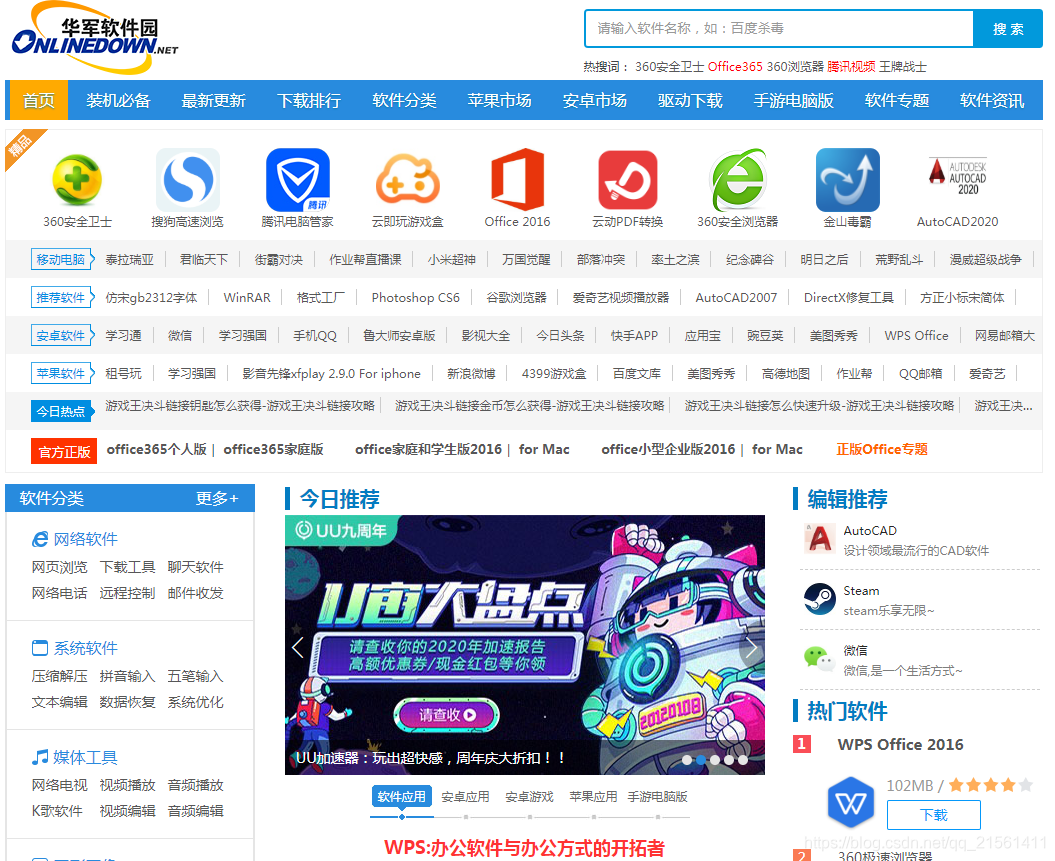Open the 搜狗高速浏览 icon
This screenshot has height=861, width=1055.
click(x=188, y=180)
